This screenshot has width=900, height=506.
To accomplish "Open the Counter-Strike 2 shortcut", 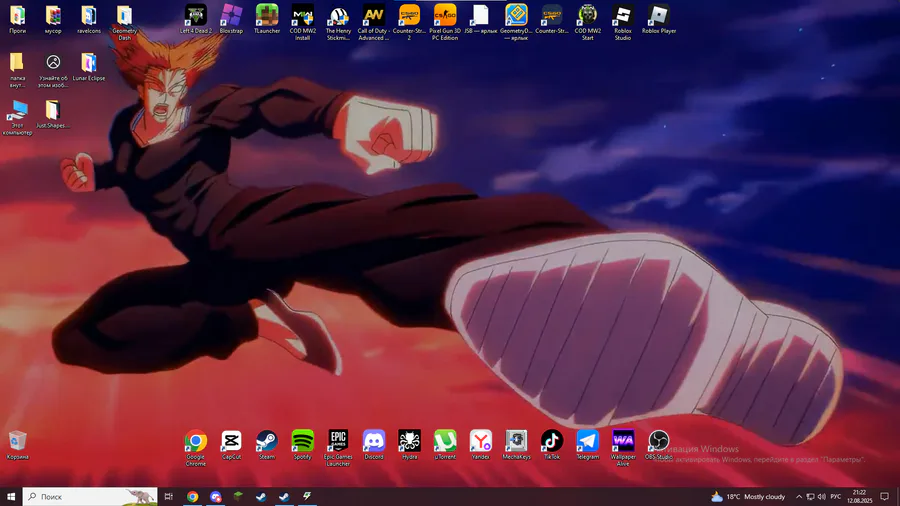I will point(409,22).
